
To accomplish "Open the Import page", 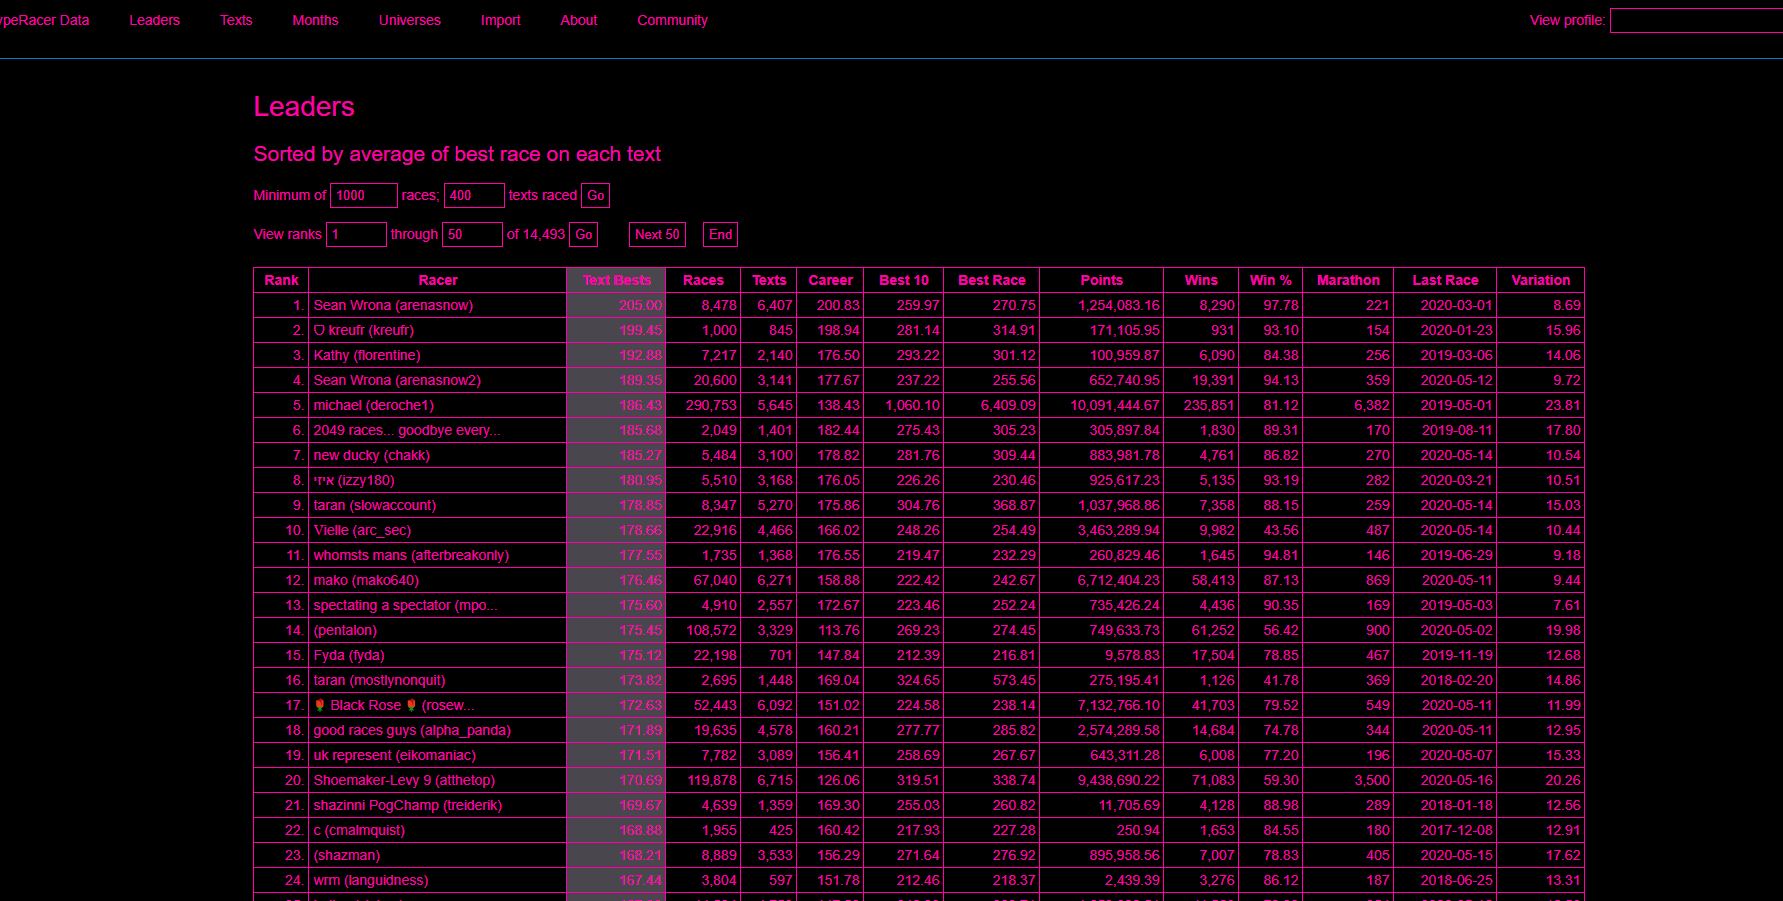I will tap(500, 20).
